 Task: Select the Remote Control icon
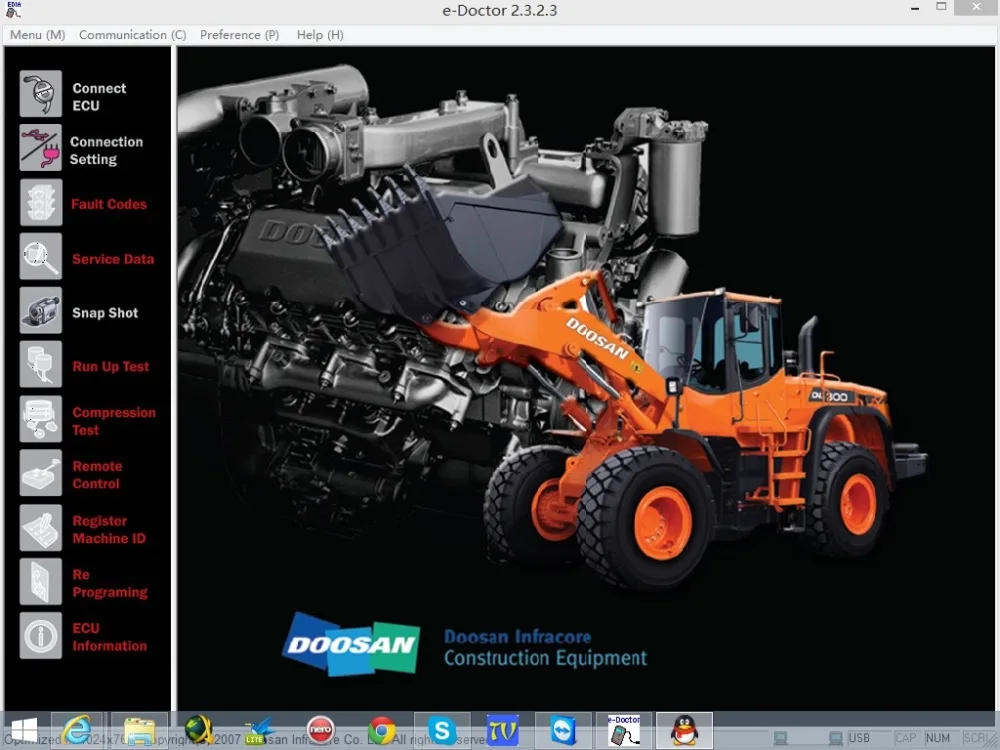click(x=39, y=472)
